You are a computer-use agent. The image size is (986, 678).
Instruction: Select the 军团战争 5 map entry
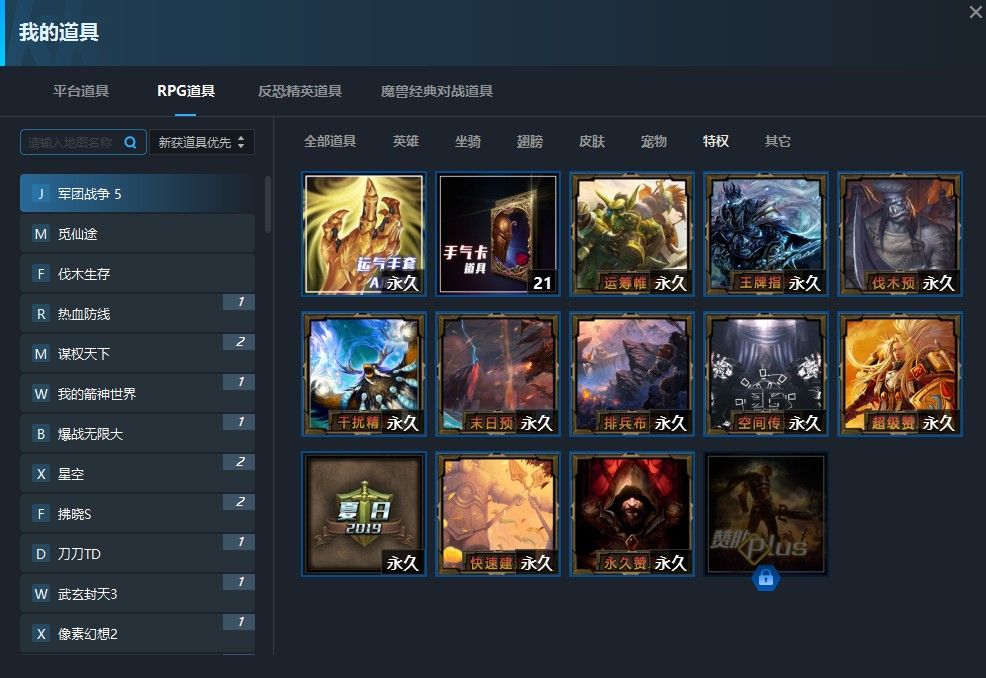click(x=137, y=194)
